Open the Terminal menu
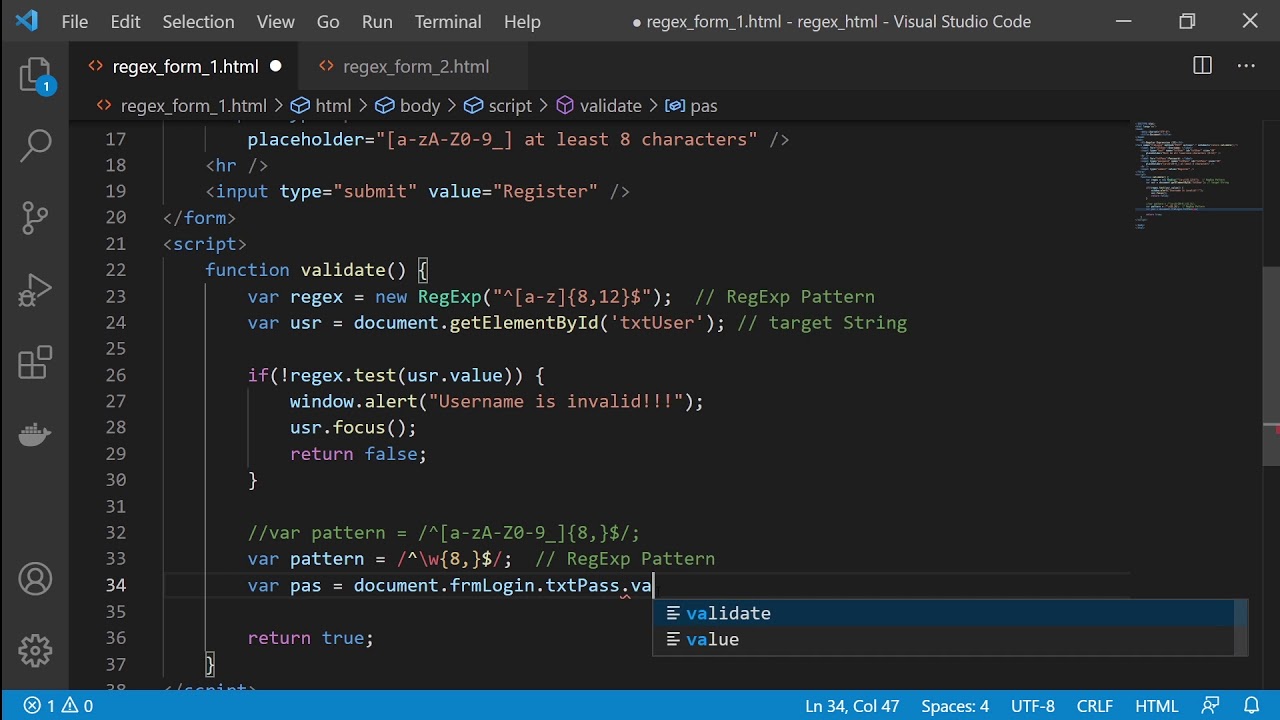Viewport: 1280px width, 720px height. [448, 21]
